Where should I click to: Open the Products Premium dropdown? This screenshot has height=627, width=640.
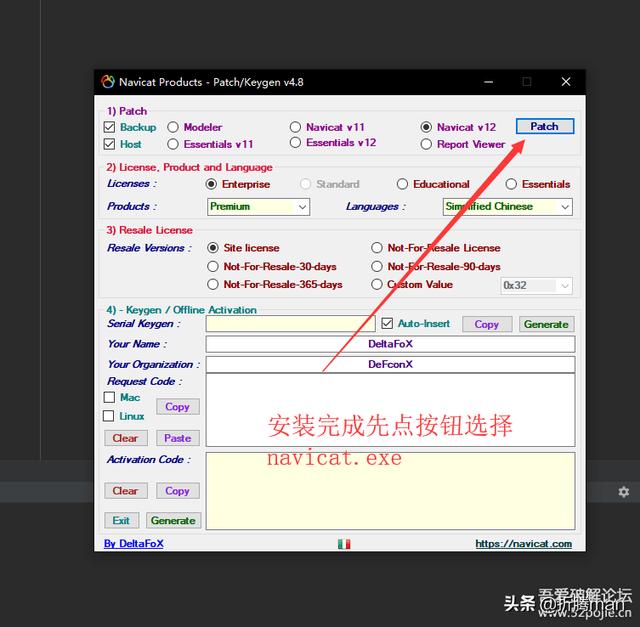258,207
